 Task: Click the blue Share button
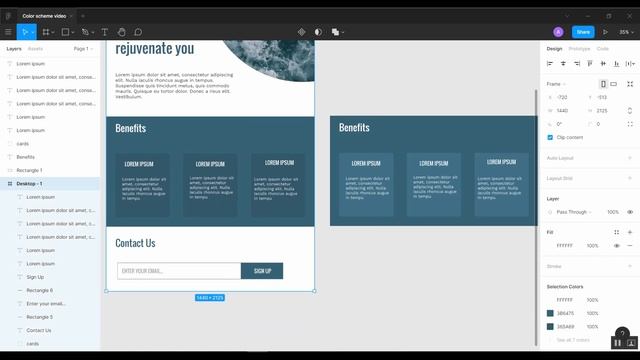click(x=583, y=32)
